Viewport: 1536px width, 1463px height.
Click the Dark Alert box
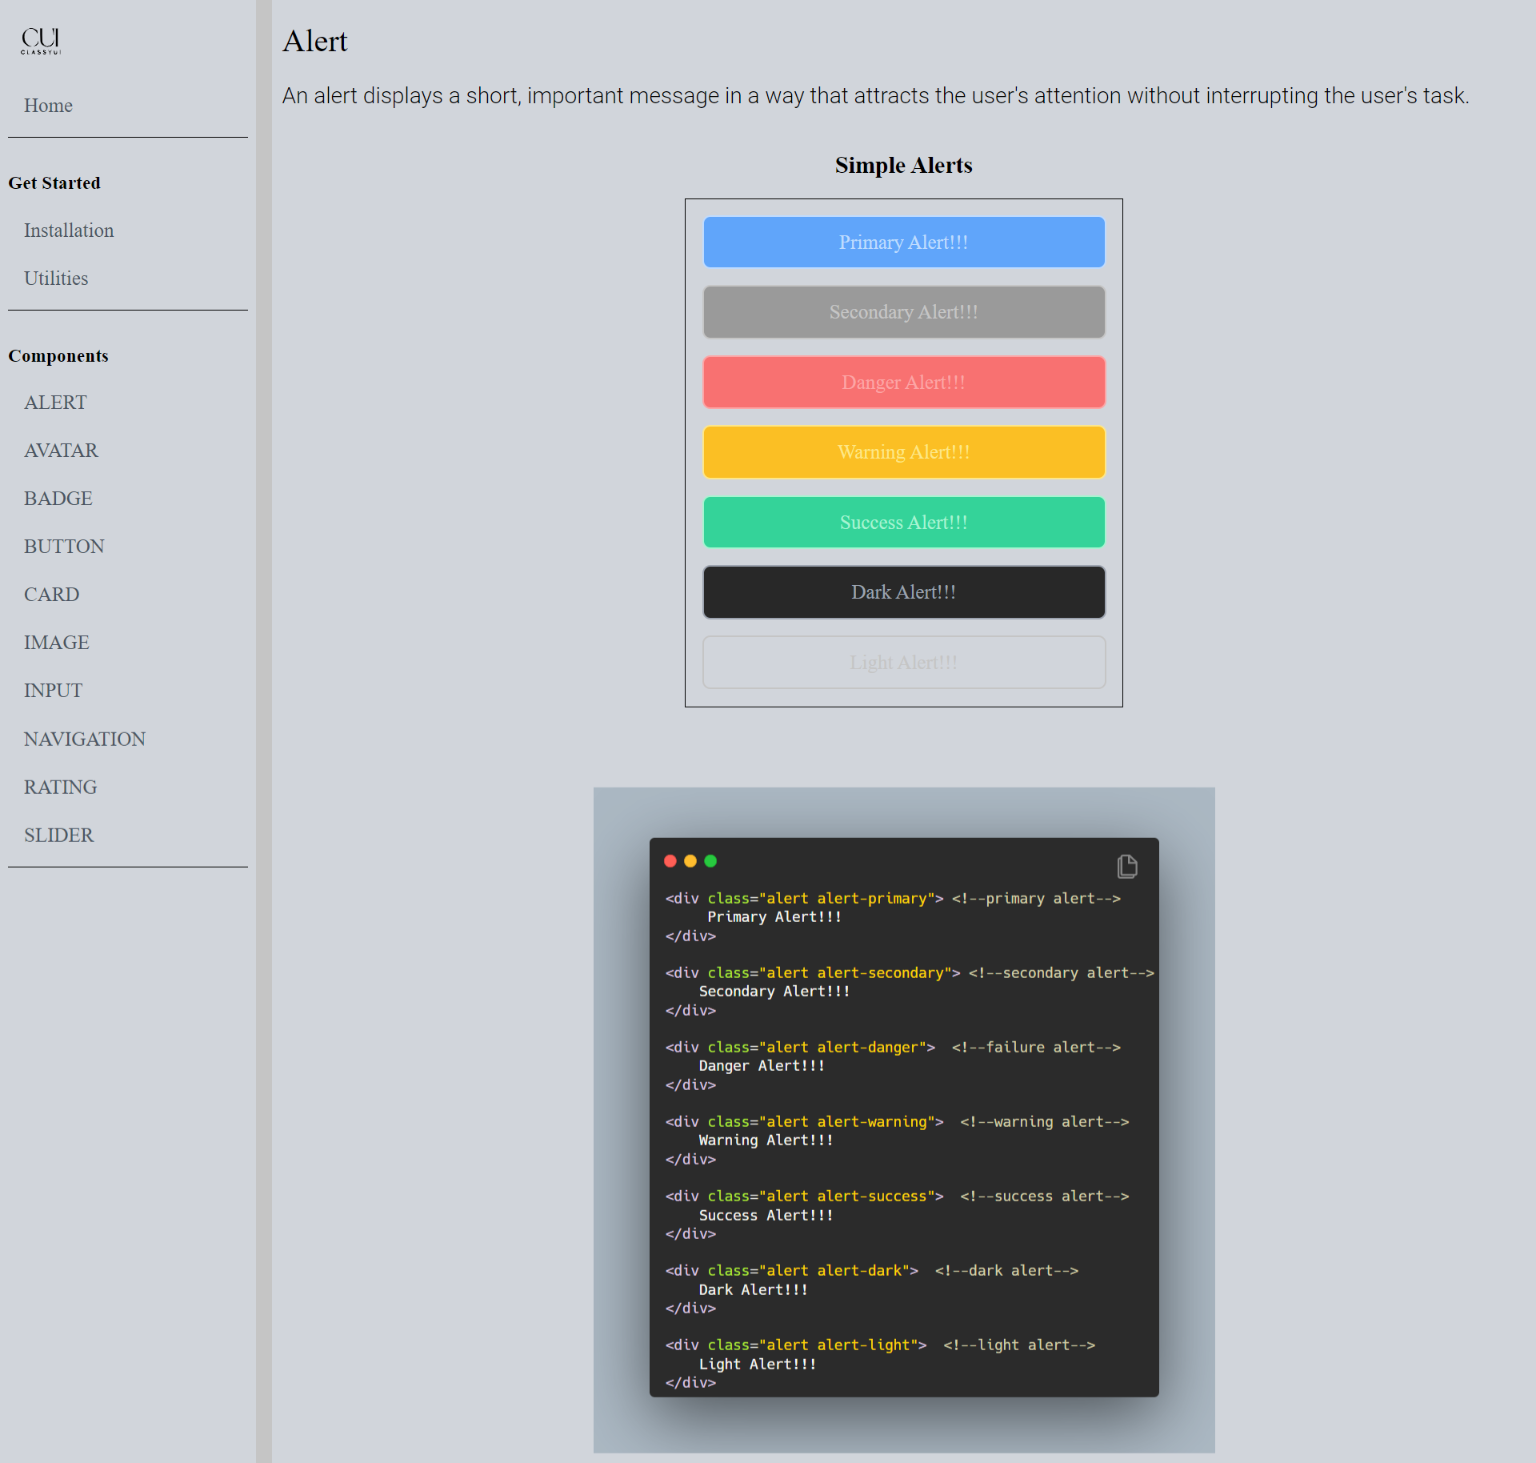(903, 592)
